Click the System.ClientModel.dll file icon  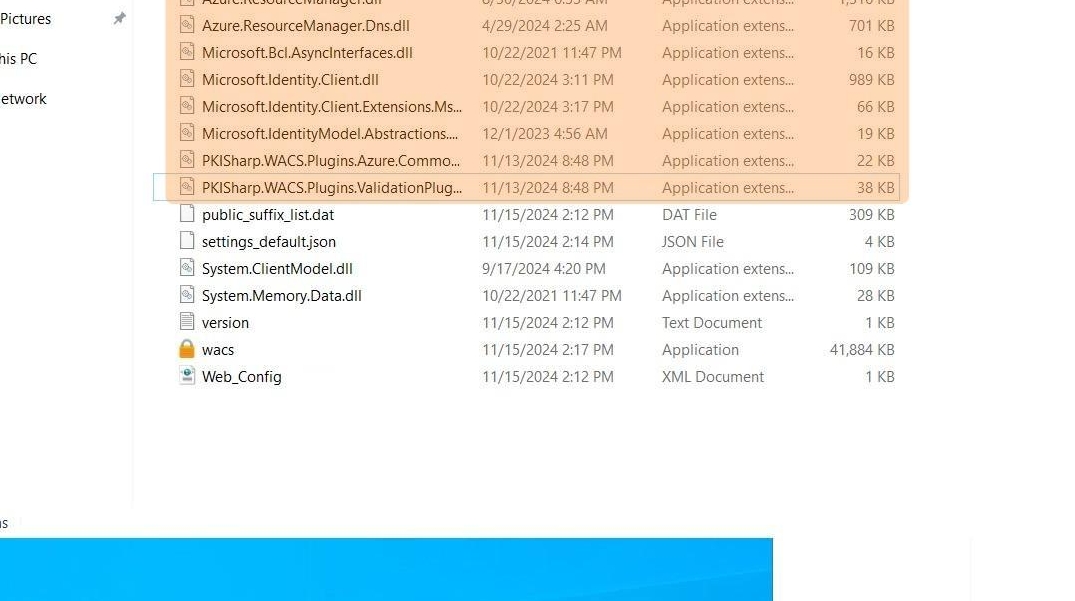click(x=186, y=268)
